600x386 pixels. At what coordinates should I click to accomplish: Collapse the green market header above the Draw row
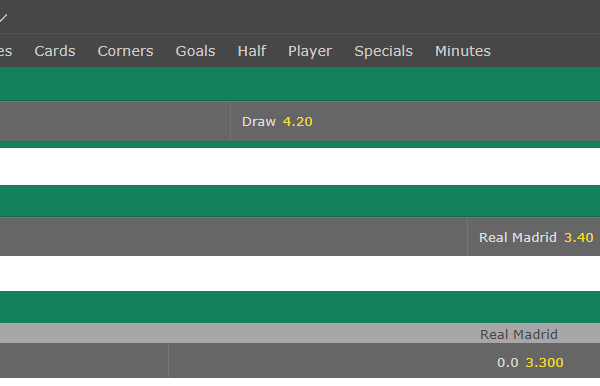tap(300, 84)
